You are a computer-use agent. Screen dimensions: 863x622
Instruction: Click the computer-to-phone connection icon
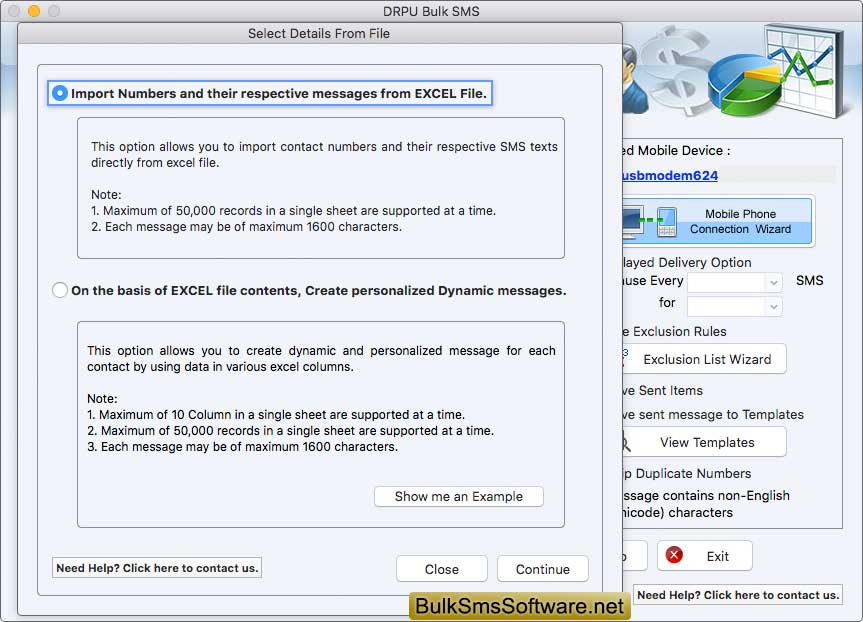pos(649,221)
